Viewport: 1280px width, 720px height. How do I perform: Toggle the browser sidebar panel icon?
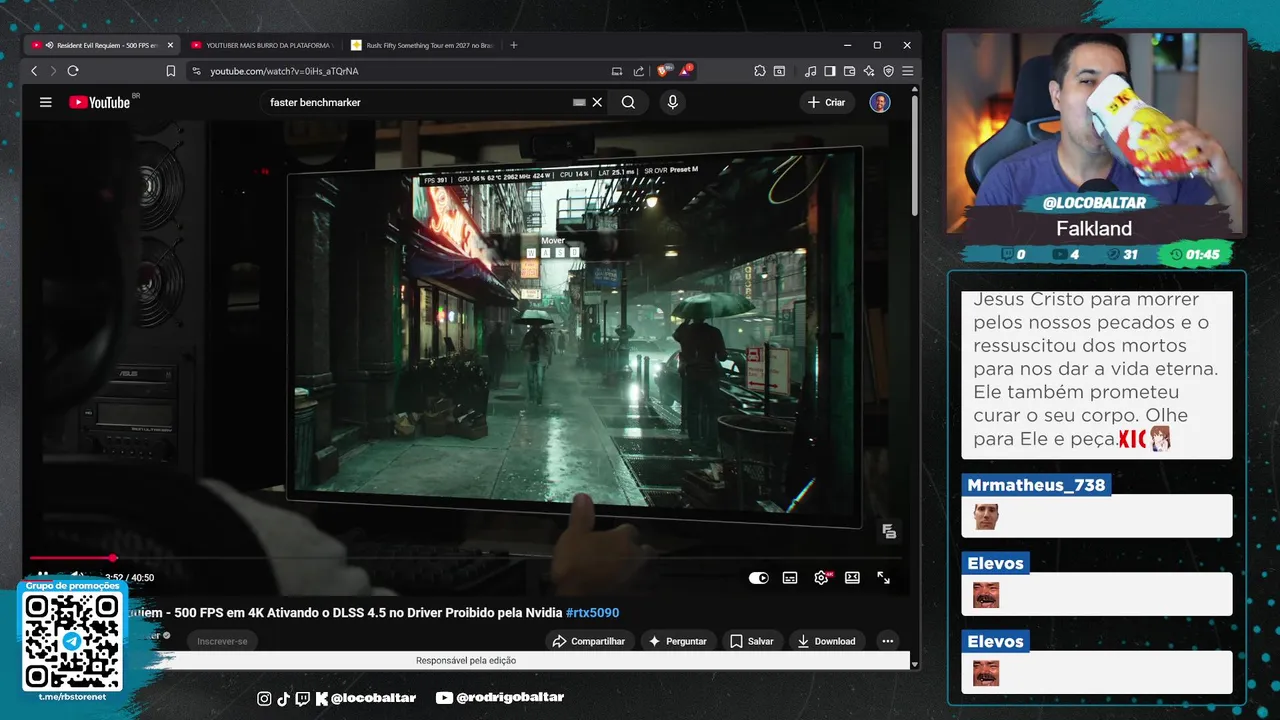click(830, 71)
